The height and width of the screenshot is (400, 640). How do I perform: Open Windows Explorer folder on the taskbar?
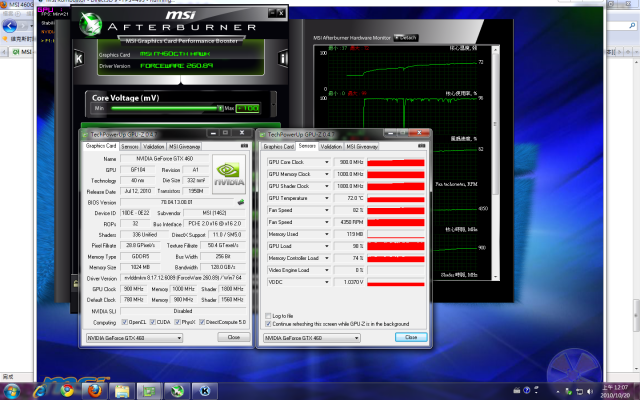click(x=122, y=391)
